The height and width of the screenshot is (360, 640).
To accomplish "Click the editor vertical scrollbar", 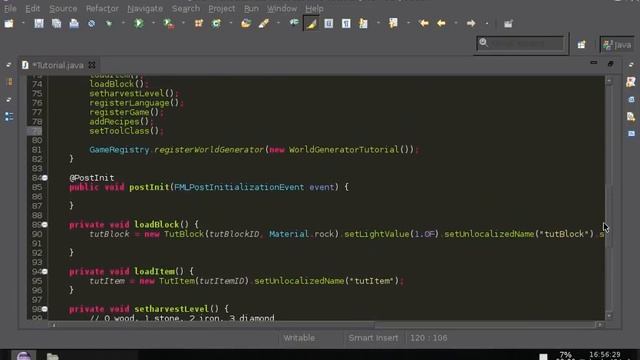I will (609, 198).
